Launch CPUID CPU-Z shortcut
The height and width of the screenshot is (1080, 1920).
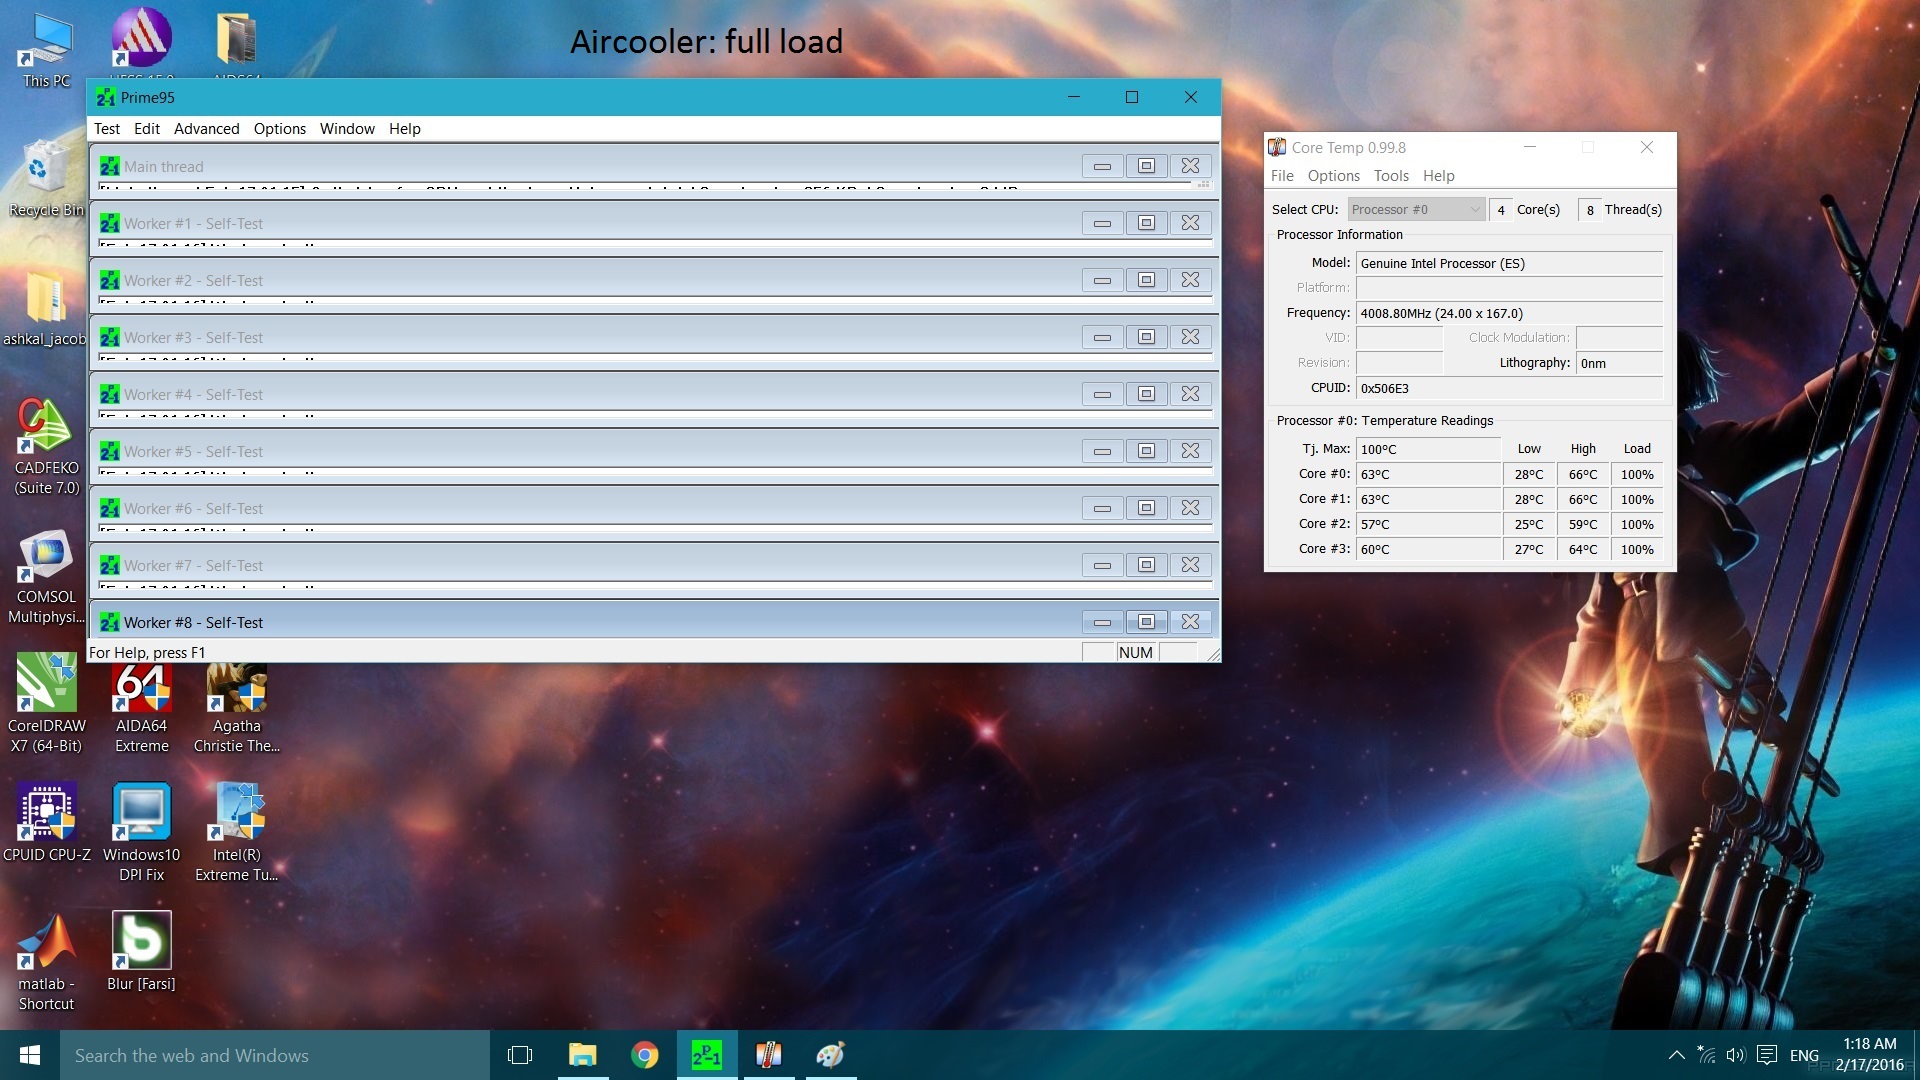46,823
